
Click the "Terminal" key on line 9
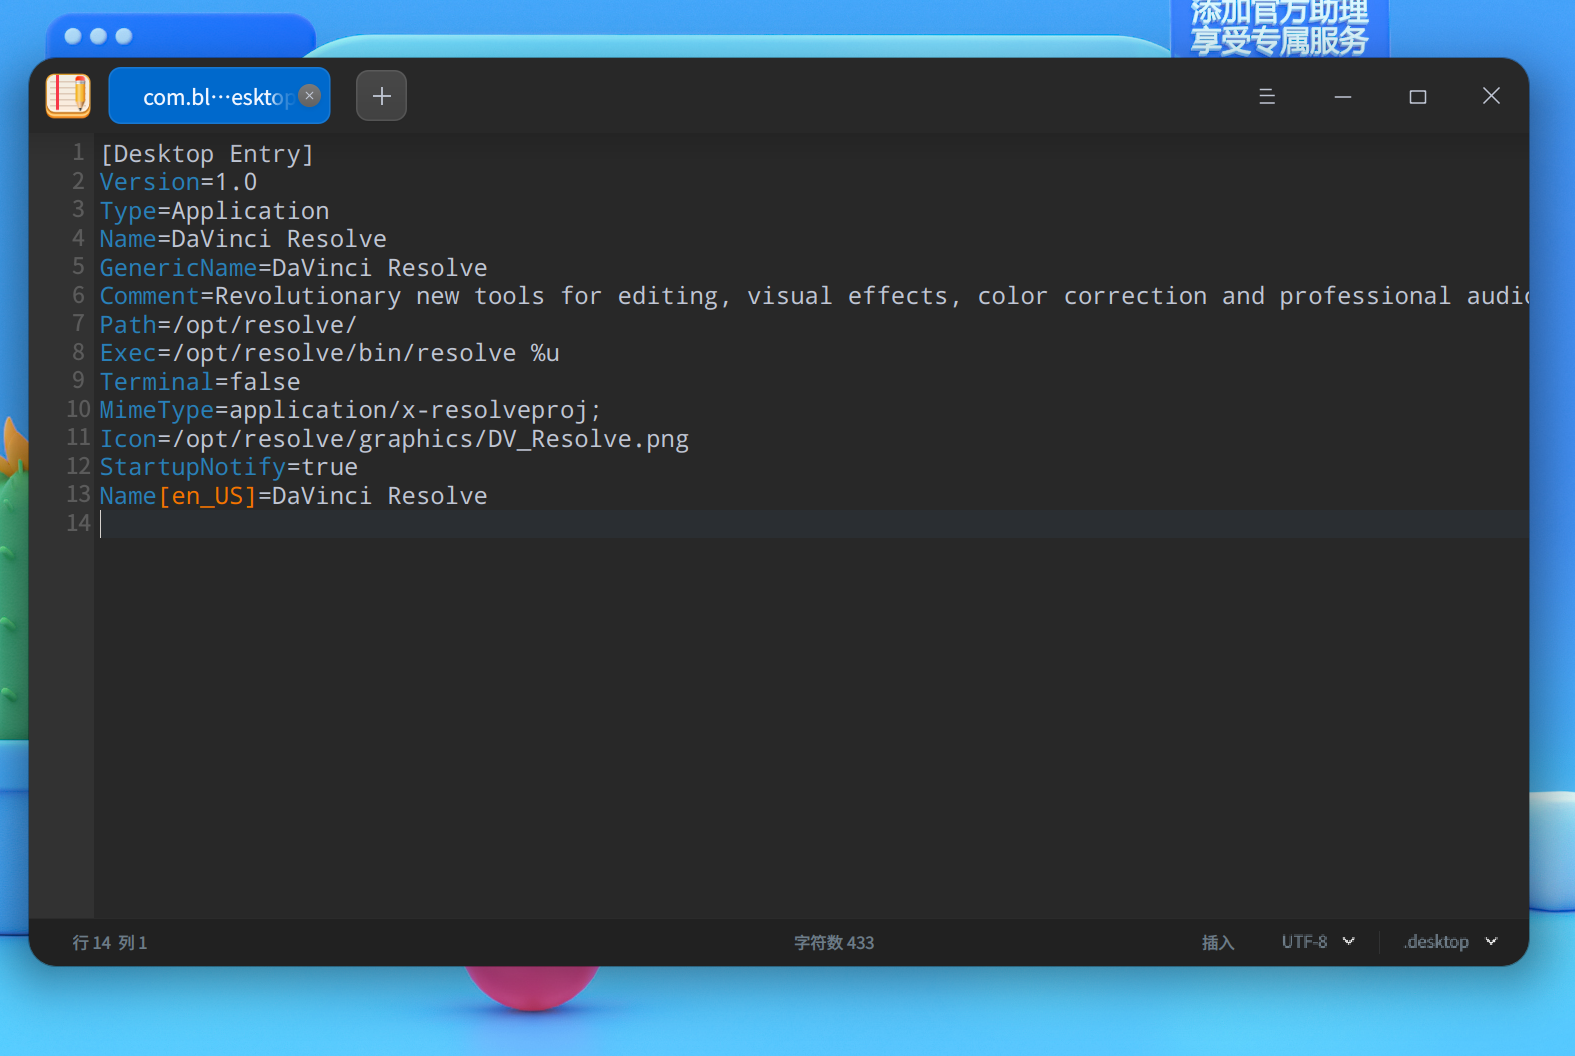(x=157, y=382)
